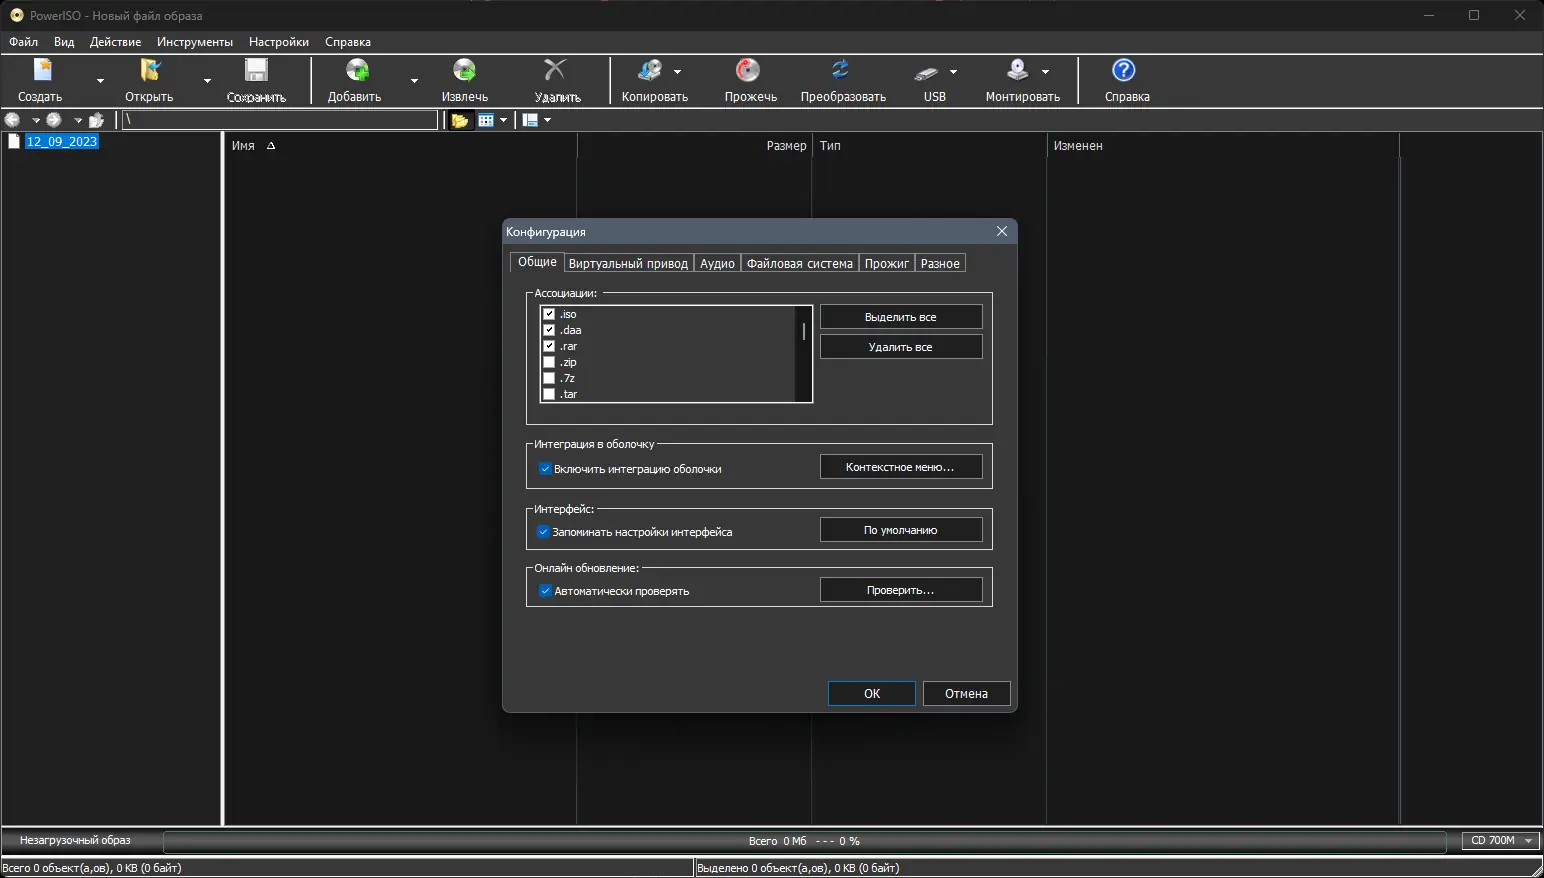Open the Настройки menu
Screen dimensions: 1544x878
click(x=279, y=42)
